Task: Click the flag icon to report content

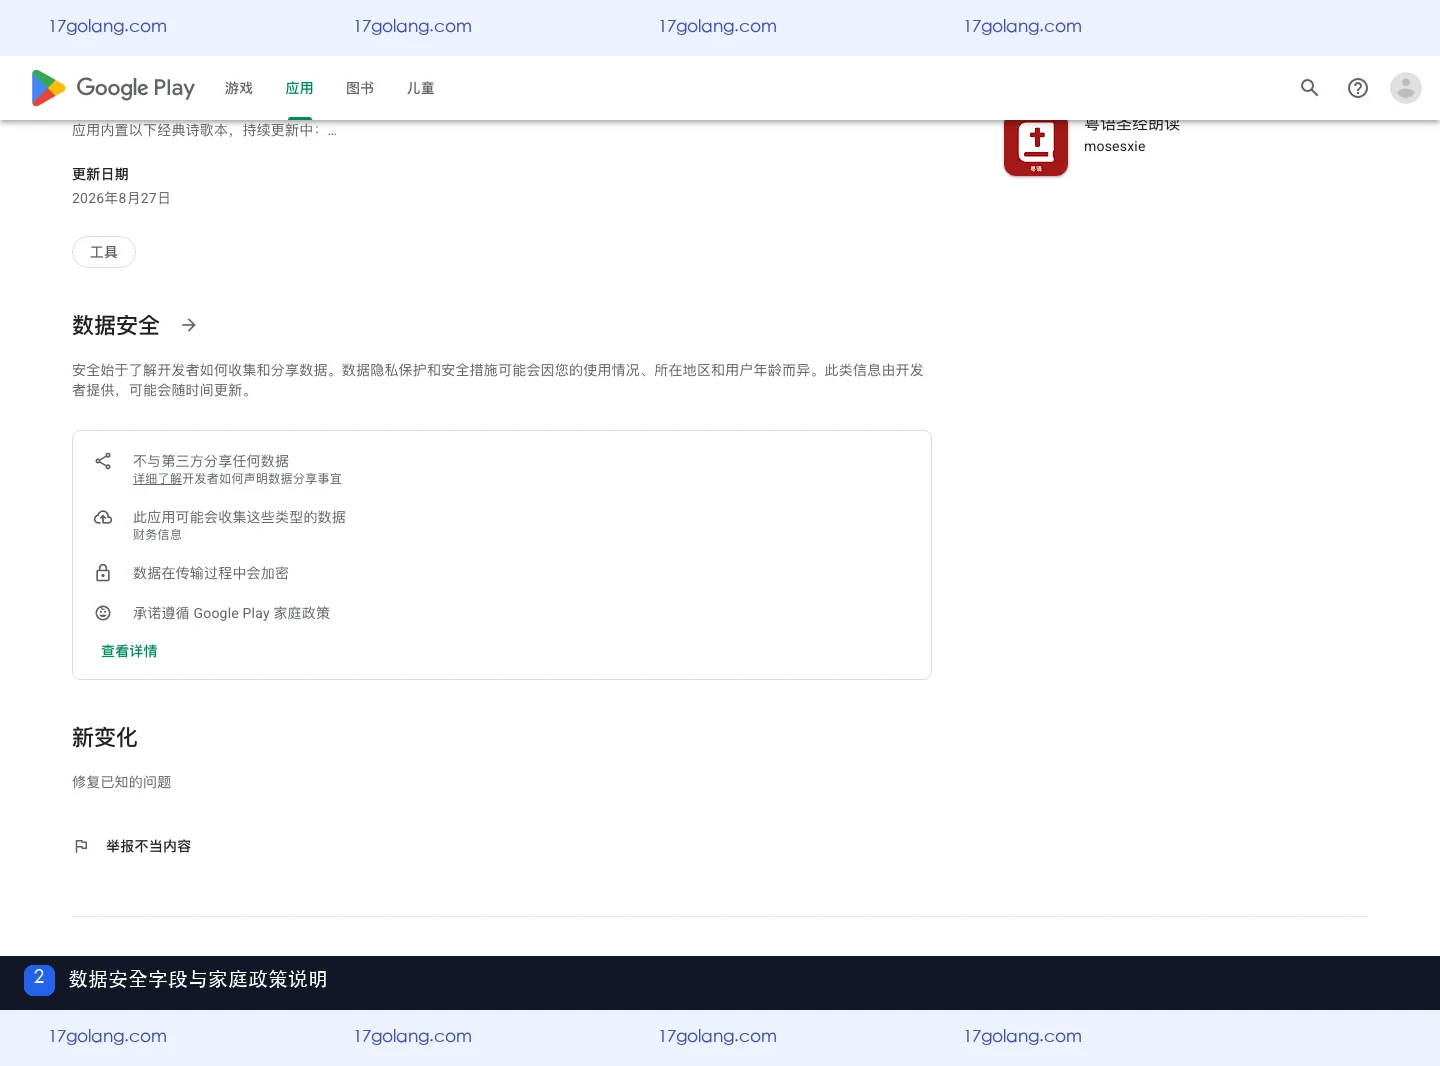Action: point(81,846)
